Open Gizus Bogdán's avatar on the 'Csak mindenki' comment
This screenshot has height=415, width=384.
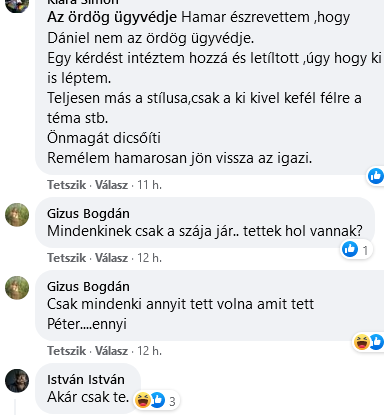(17, 288)
